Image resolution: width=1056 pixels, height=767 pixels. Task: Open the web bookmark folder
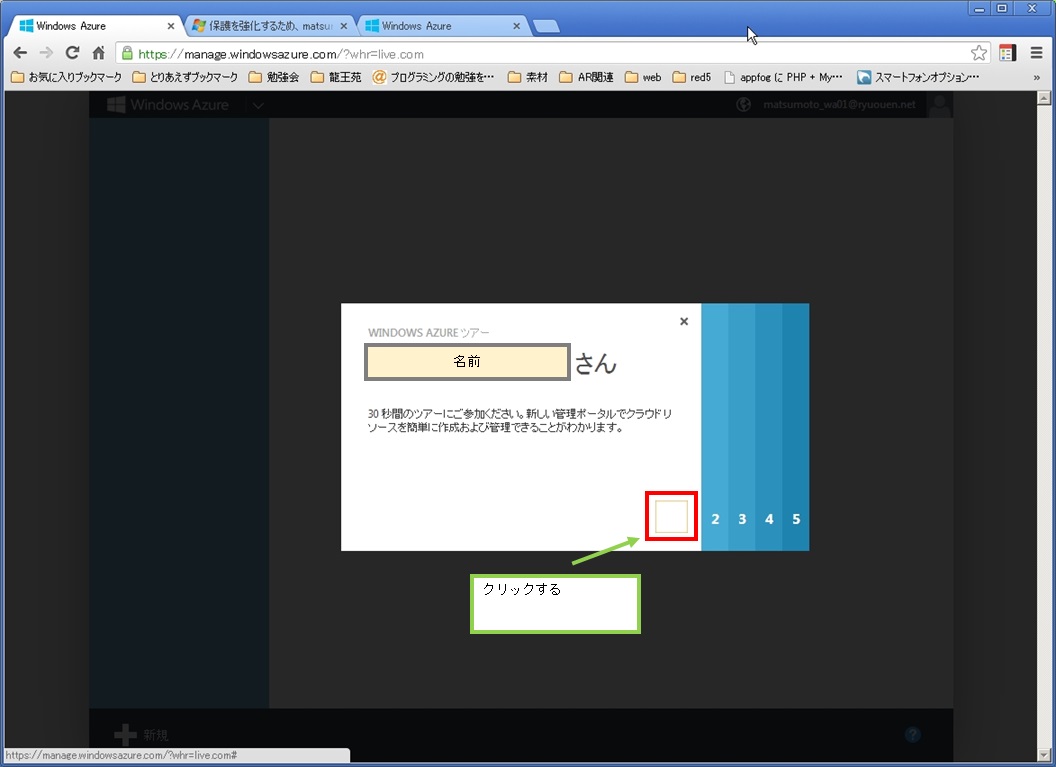(x=643, y=77)
